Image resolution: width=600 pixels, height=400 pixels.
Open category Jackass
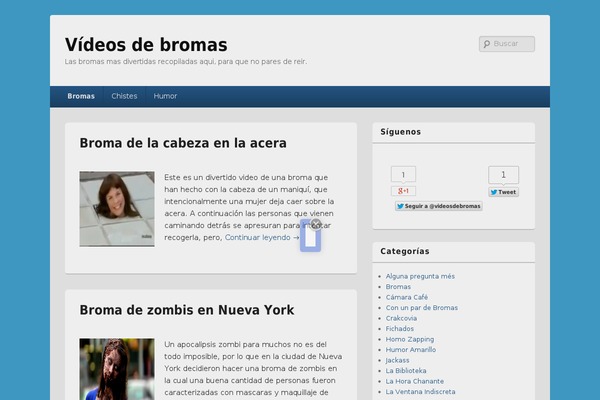[x=398, y=360]
